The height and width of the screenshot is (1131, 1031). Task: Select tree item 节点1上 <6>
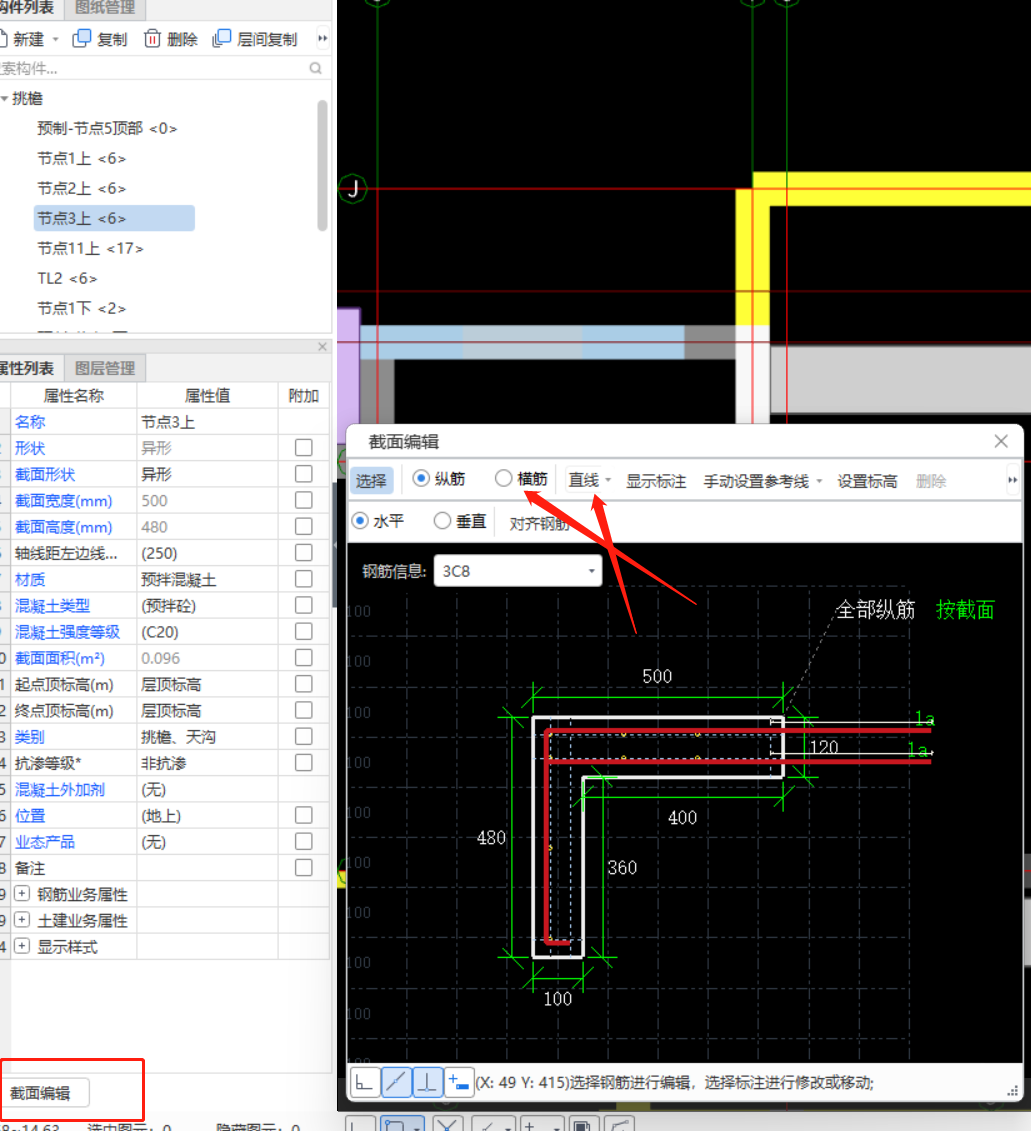tap(82, 158)
